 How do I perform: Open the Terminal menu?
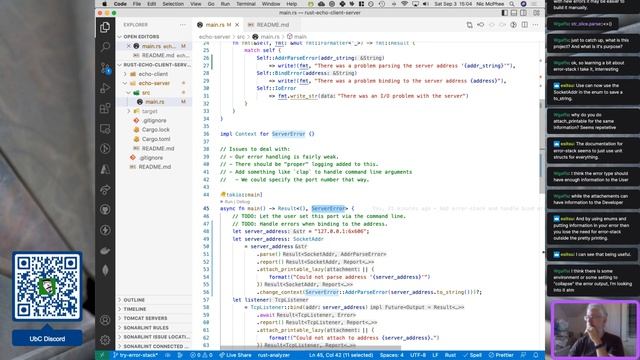[x=246, y=4]
